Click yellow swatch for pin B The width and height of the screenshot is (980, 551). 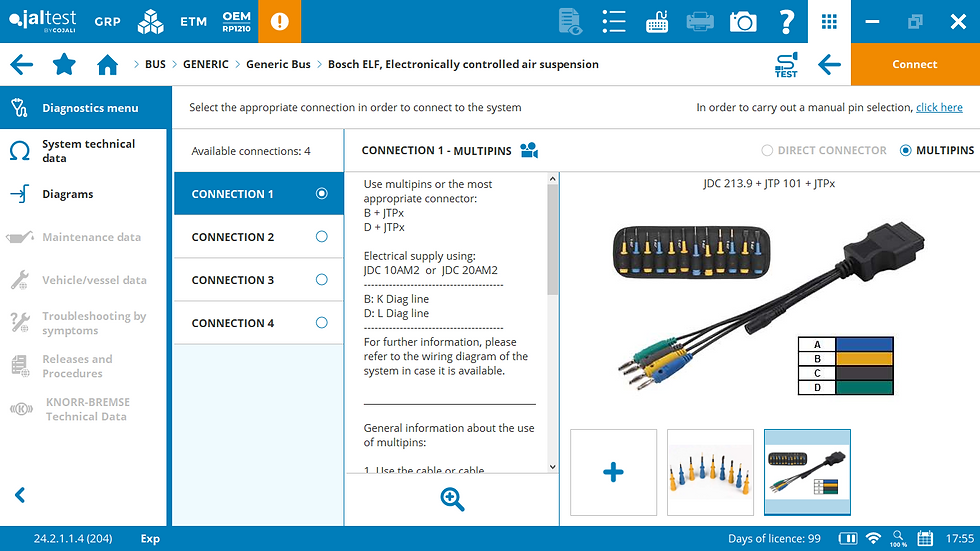pyautogui.click(x=864, y=359)
